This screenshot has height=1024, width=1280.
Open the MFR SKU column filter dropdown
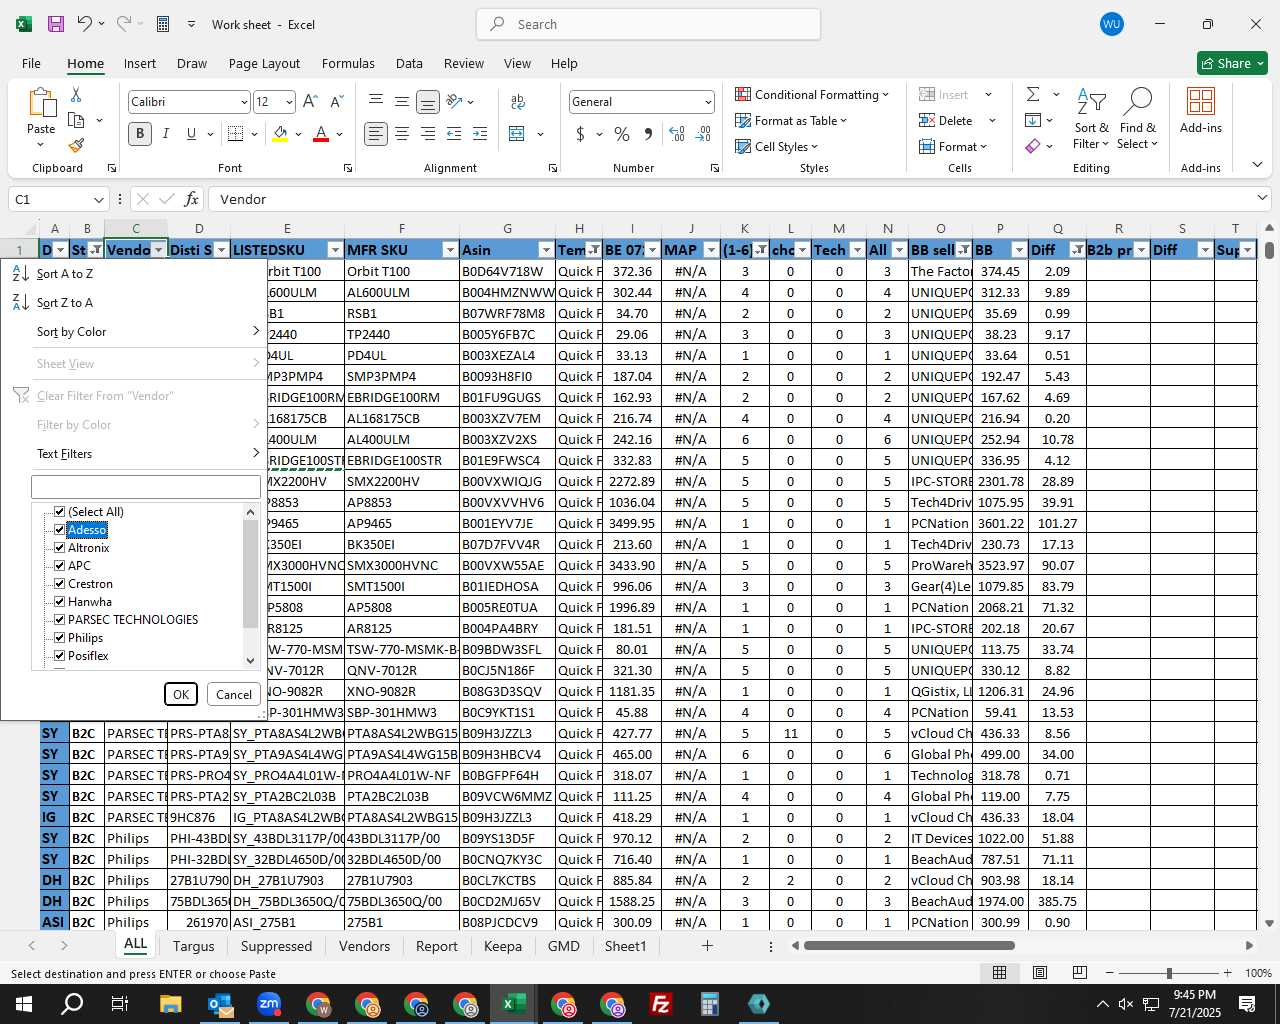tap(450, 250)
